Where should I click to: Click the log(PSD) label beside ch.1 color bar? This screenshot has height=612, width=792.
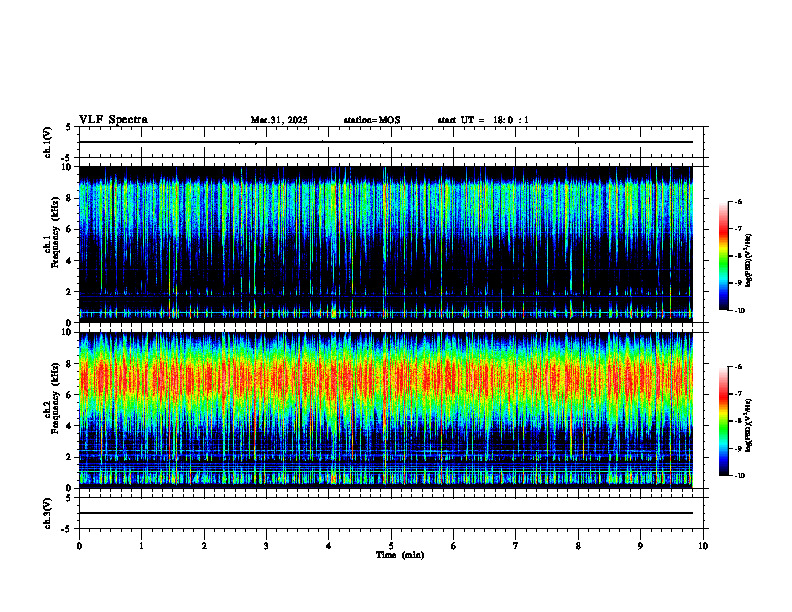(749, 261)
